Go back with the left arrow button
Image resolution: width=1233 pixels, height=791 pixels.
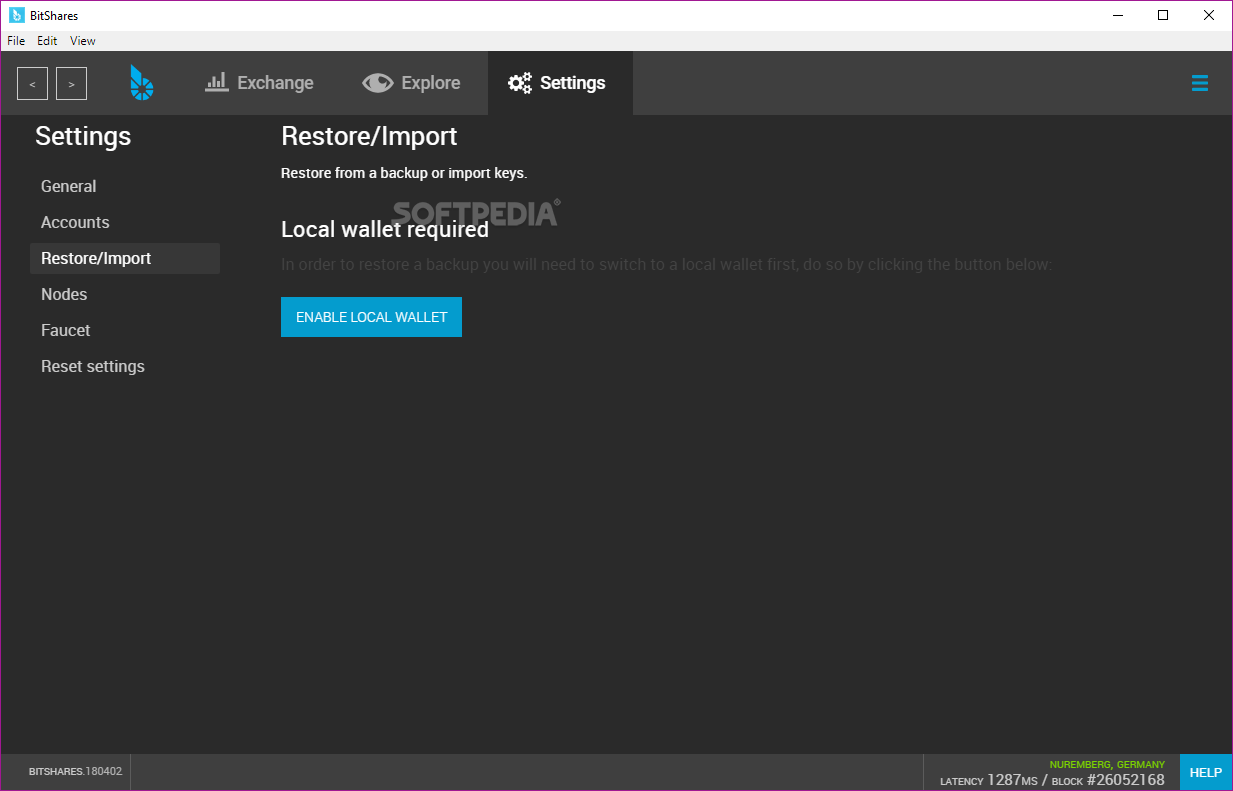32,84
